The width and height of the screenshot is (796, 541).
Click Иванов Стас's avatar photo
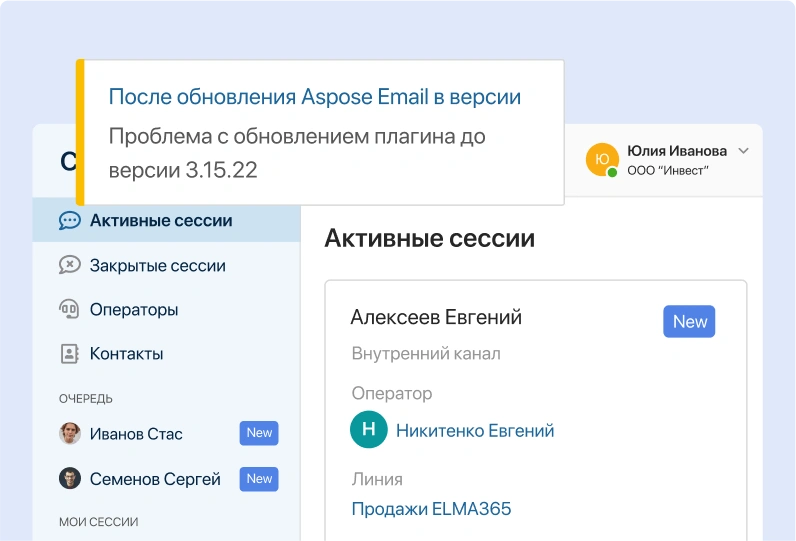70,433
